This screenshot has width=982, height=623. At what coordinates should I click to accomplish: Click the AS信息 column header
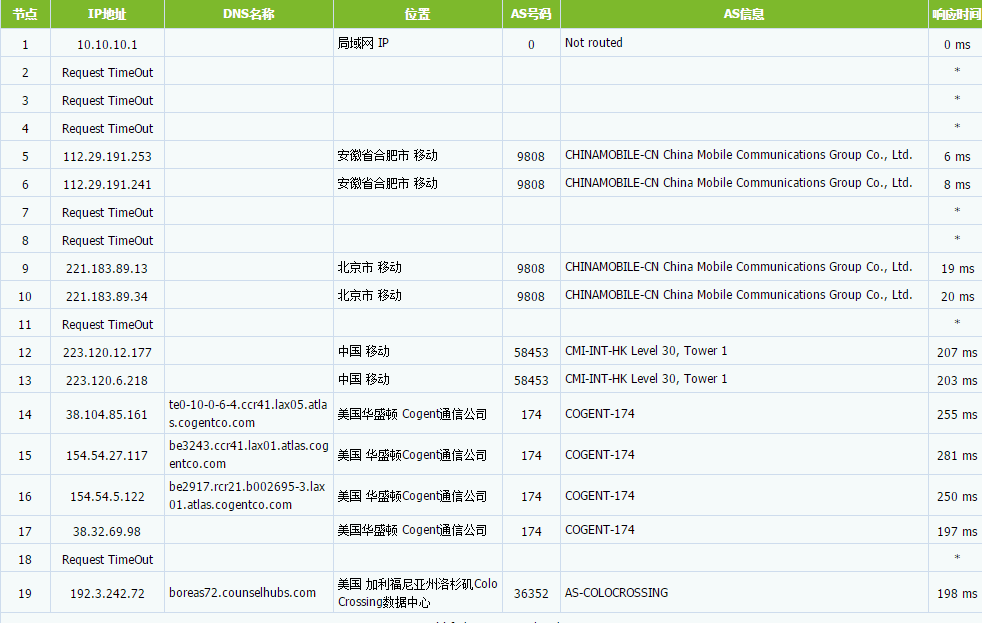[x=744, y=14]
